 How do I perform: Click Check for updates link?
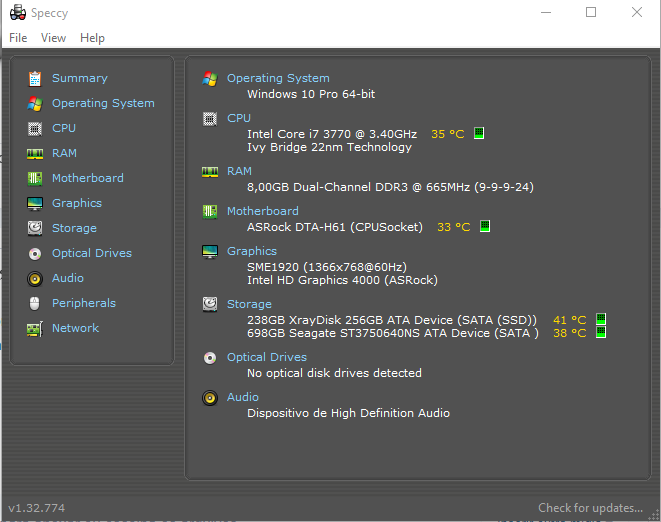(590, 508)
